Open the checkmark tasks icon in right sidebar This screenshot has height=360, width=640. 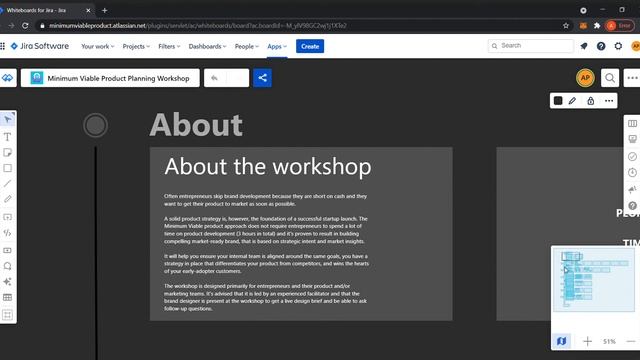click(632, 156)
